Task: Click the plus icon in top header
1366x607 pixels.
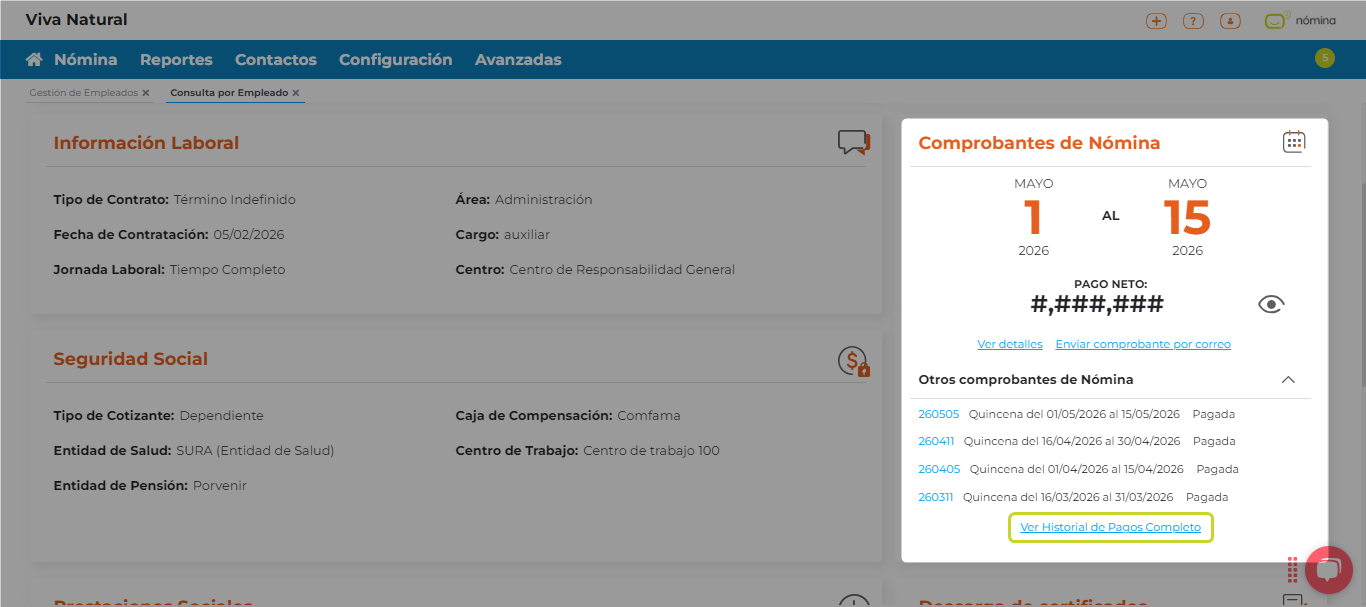Action: [x=1156, y=21]
